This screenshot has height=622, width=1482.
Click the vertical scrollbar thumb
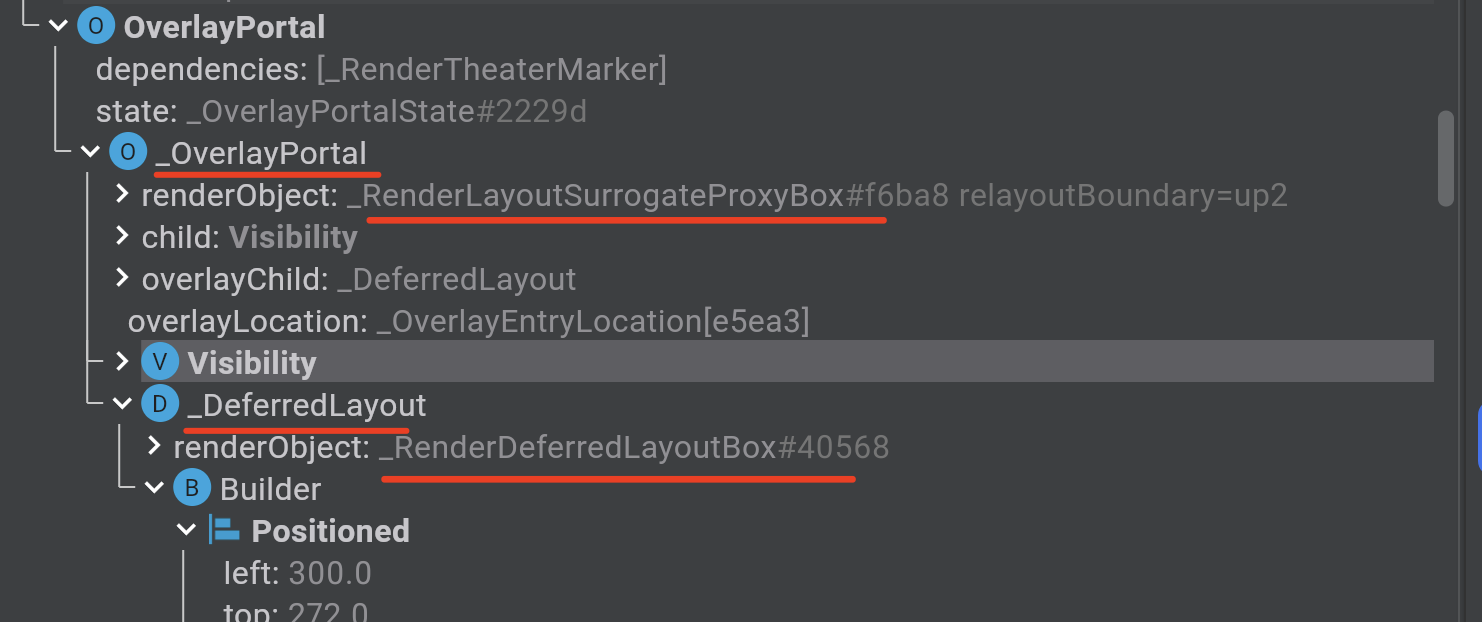pos(1445,158)
